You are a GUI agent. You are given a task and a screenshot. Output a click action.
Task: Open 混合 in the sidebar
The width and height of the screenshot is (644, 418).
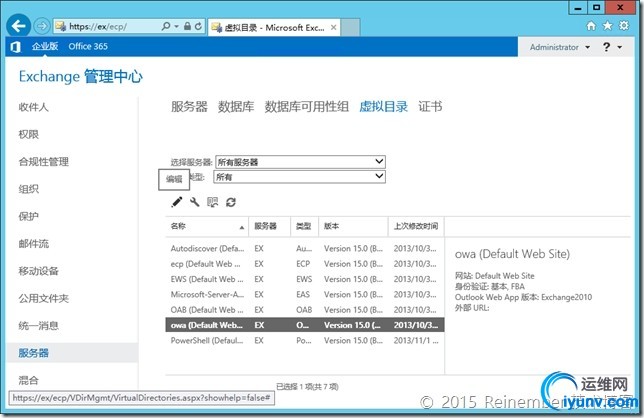point(28,380)
